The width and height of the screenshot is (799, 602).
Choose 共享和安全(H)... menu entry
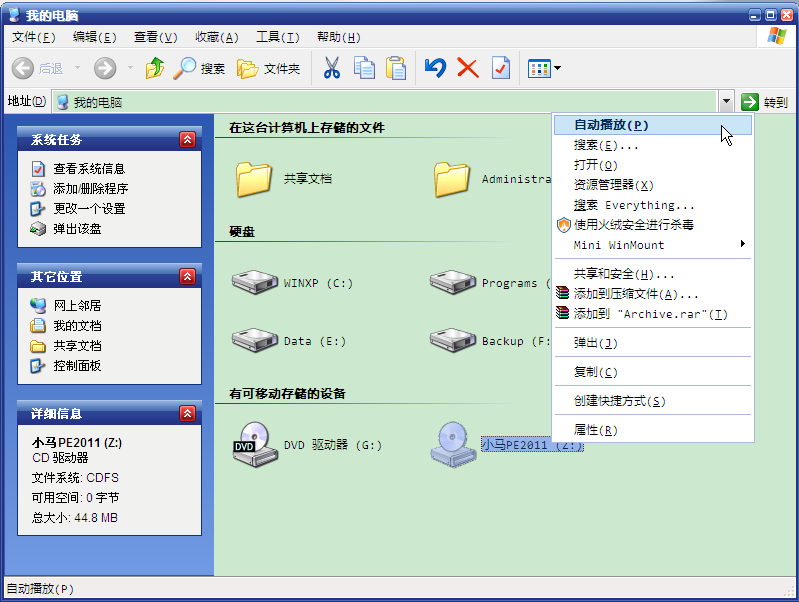653,274
